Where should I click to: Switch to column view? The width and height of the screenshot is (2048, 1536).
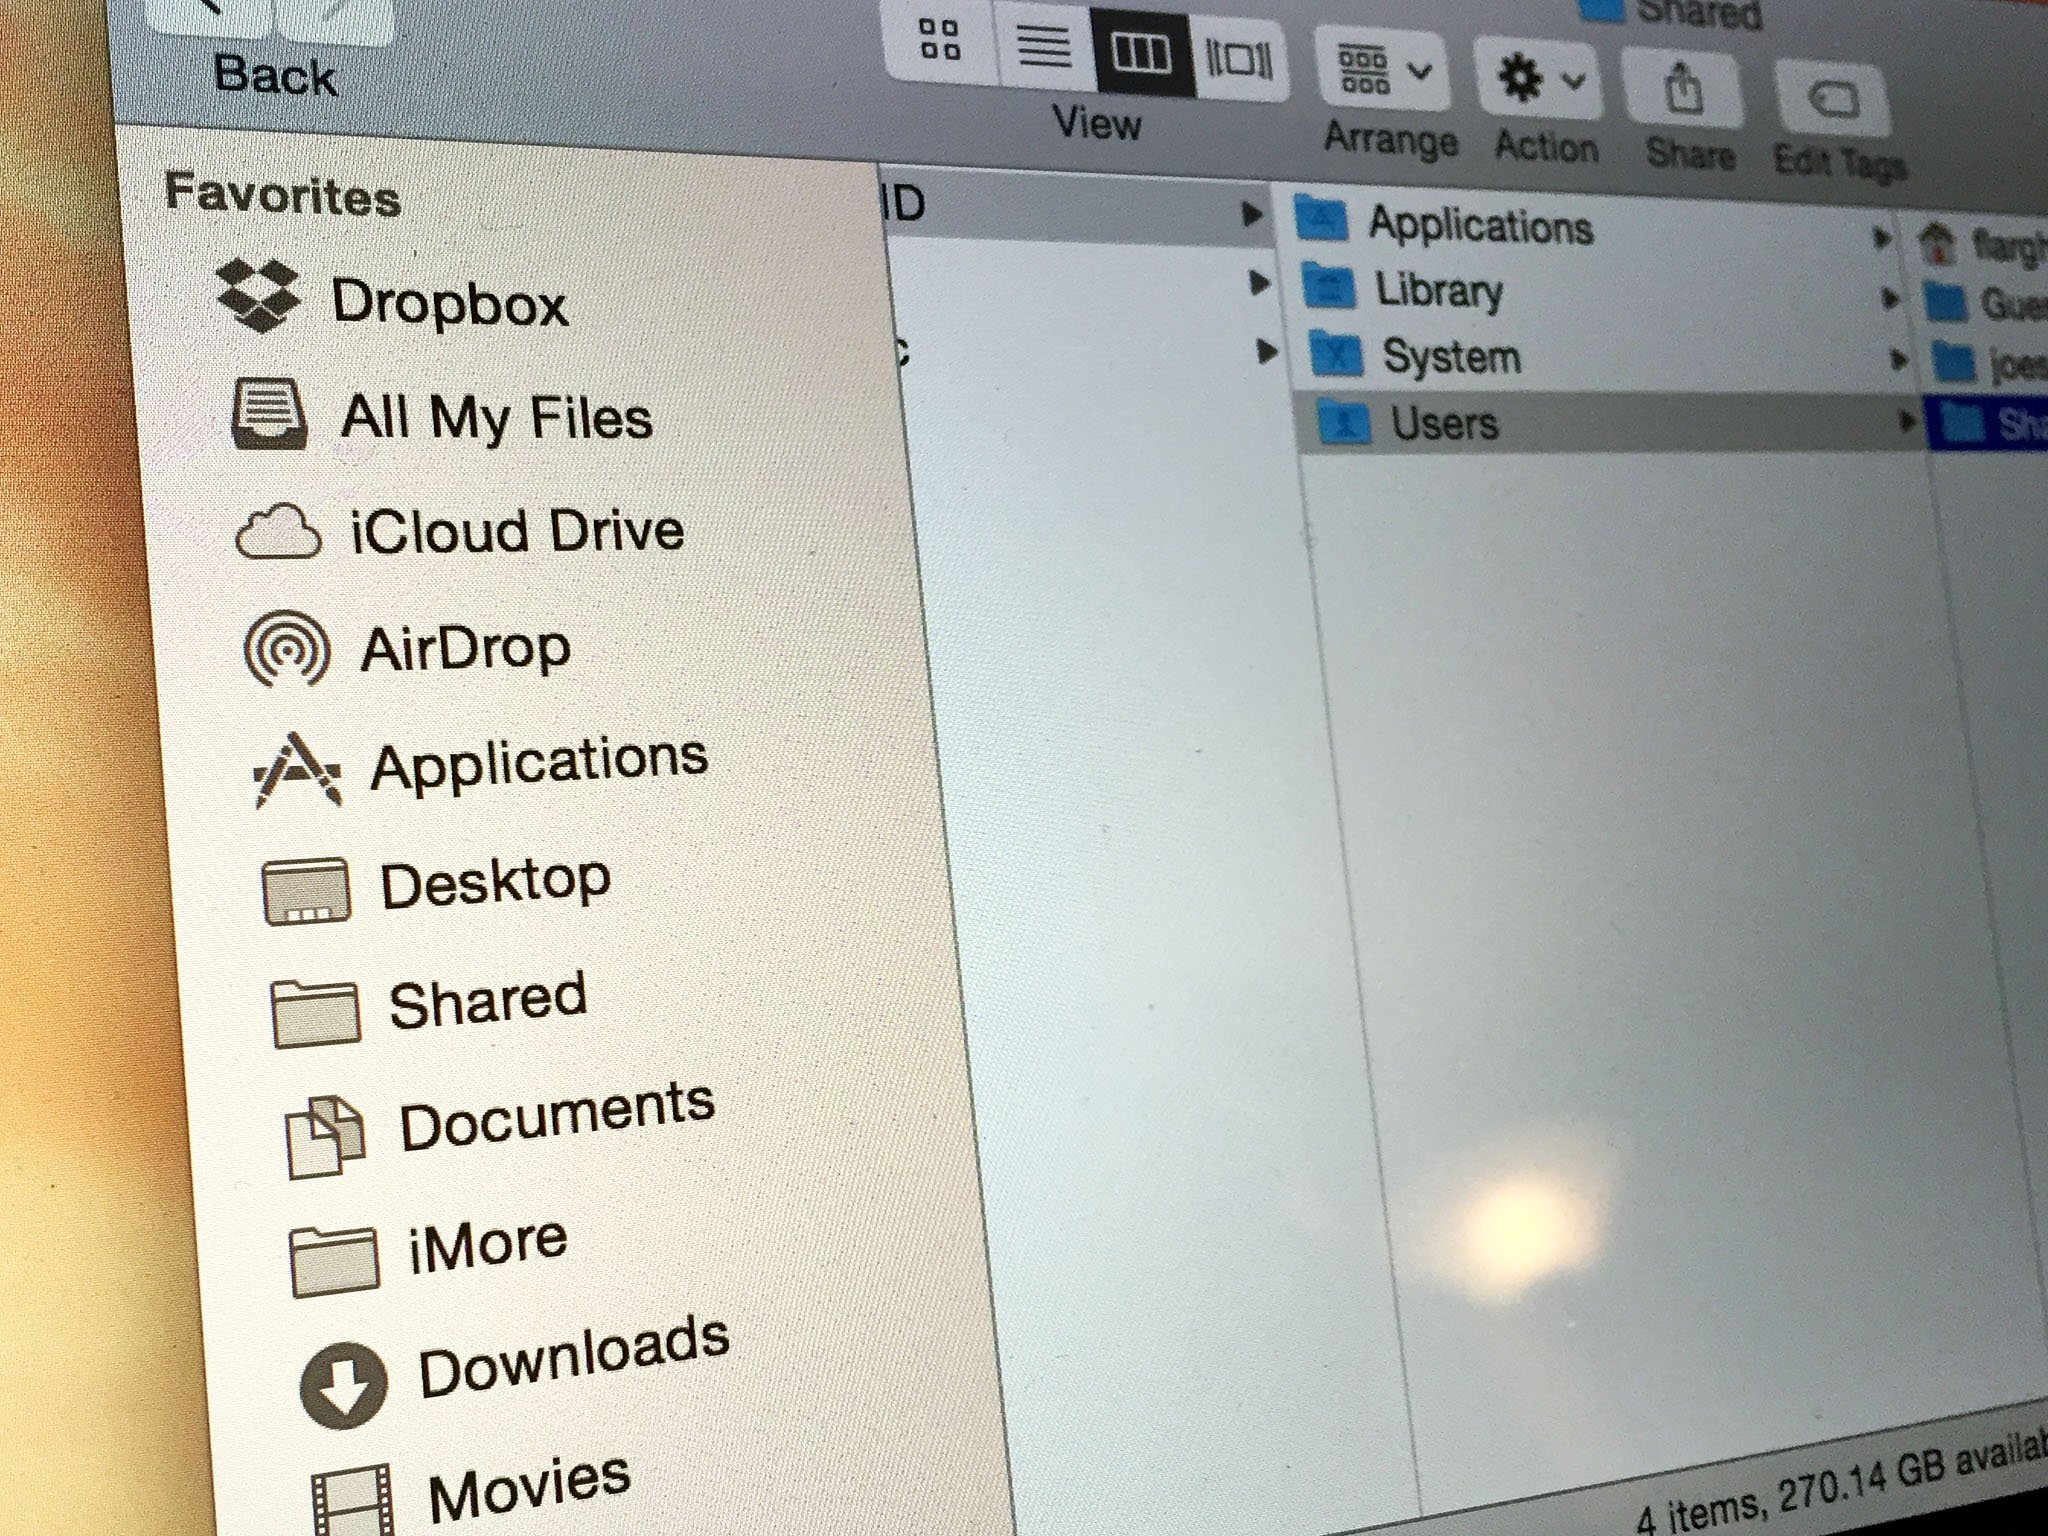pos(1142,52)
